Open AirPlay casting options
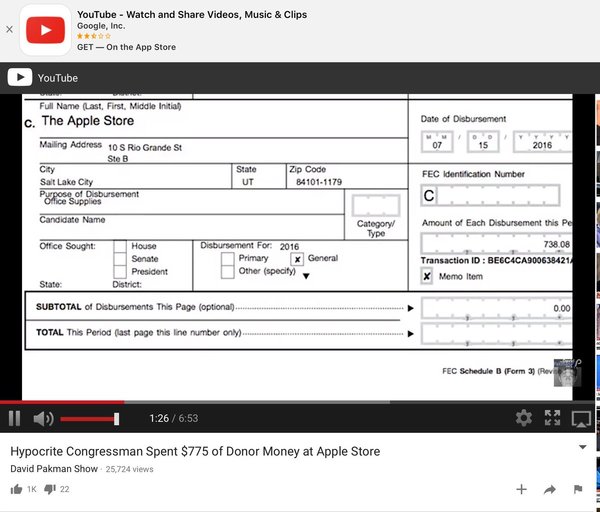 [x=581, y=419]
